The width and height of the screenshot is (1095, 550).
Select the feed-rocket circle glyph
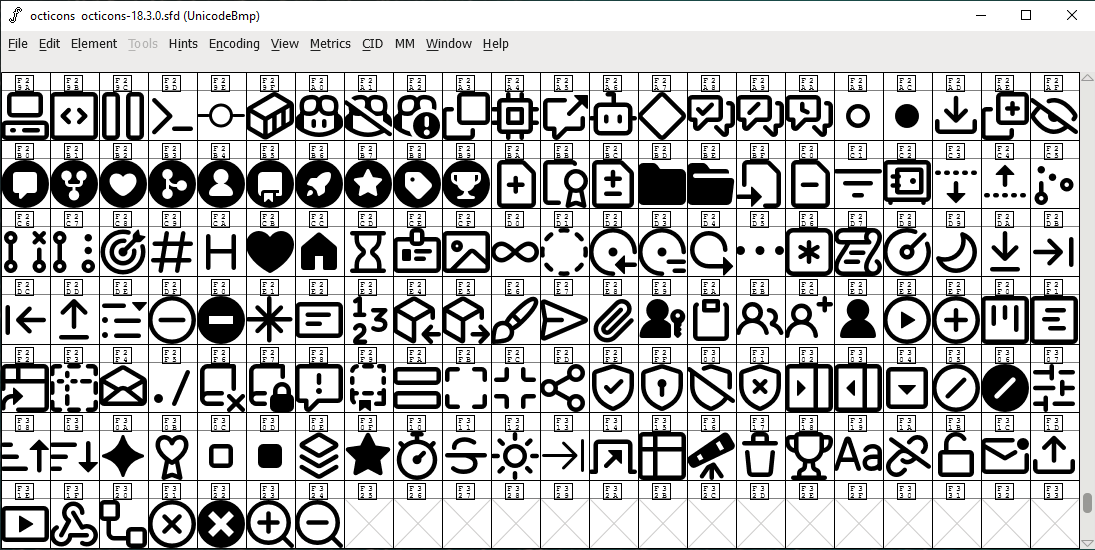click(x=319, y=184)
